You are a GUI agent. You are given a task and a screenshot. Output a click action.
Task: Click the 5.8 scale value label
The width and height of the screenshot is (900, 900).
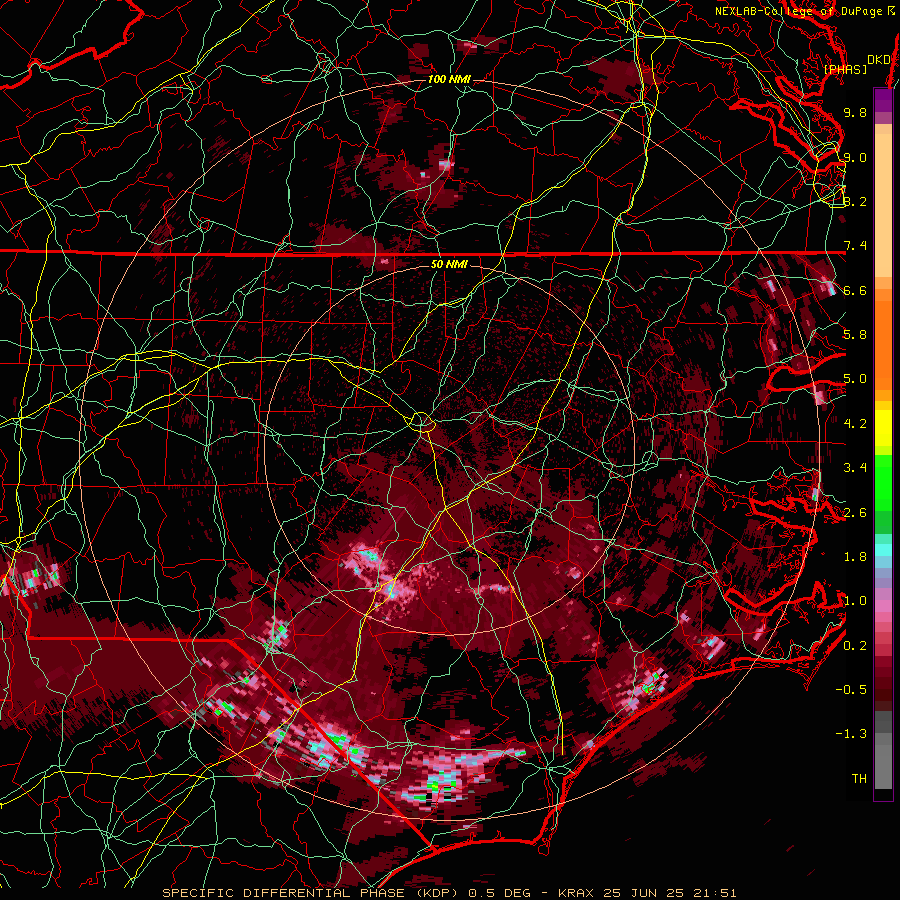tap(855, 335)
